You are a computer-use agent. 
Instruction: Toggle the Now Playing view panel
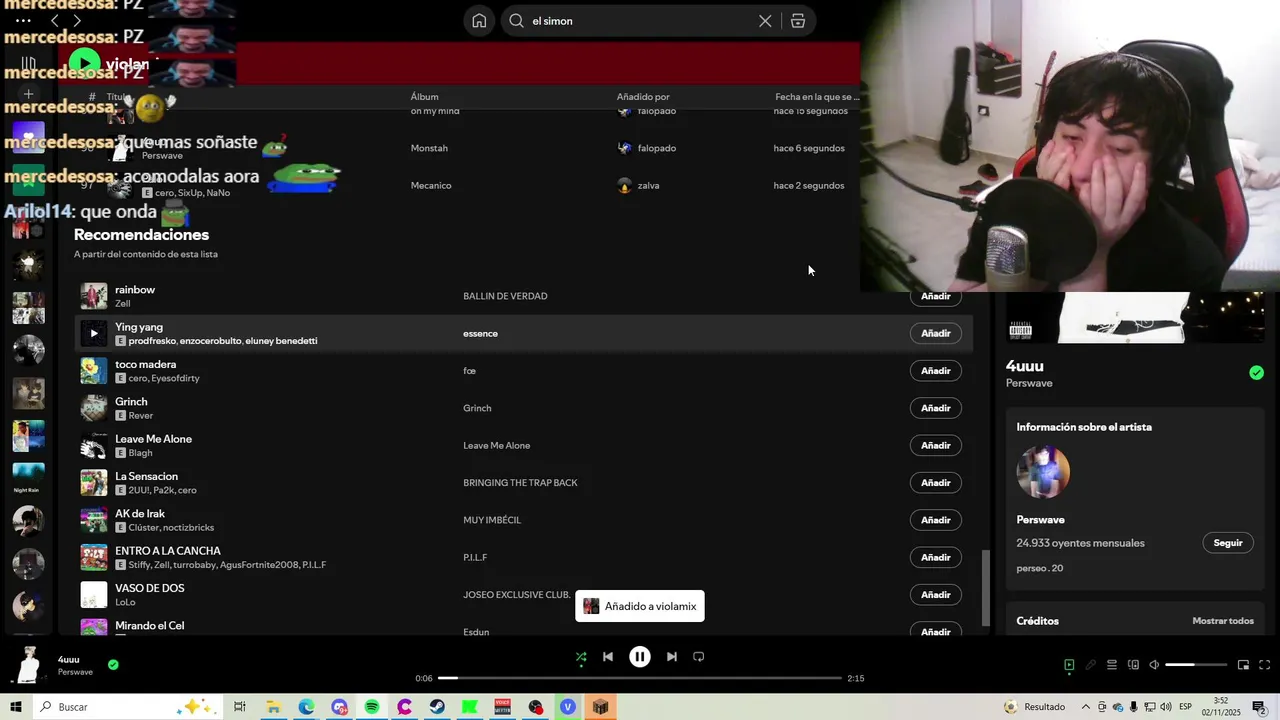[1069, 665]
